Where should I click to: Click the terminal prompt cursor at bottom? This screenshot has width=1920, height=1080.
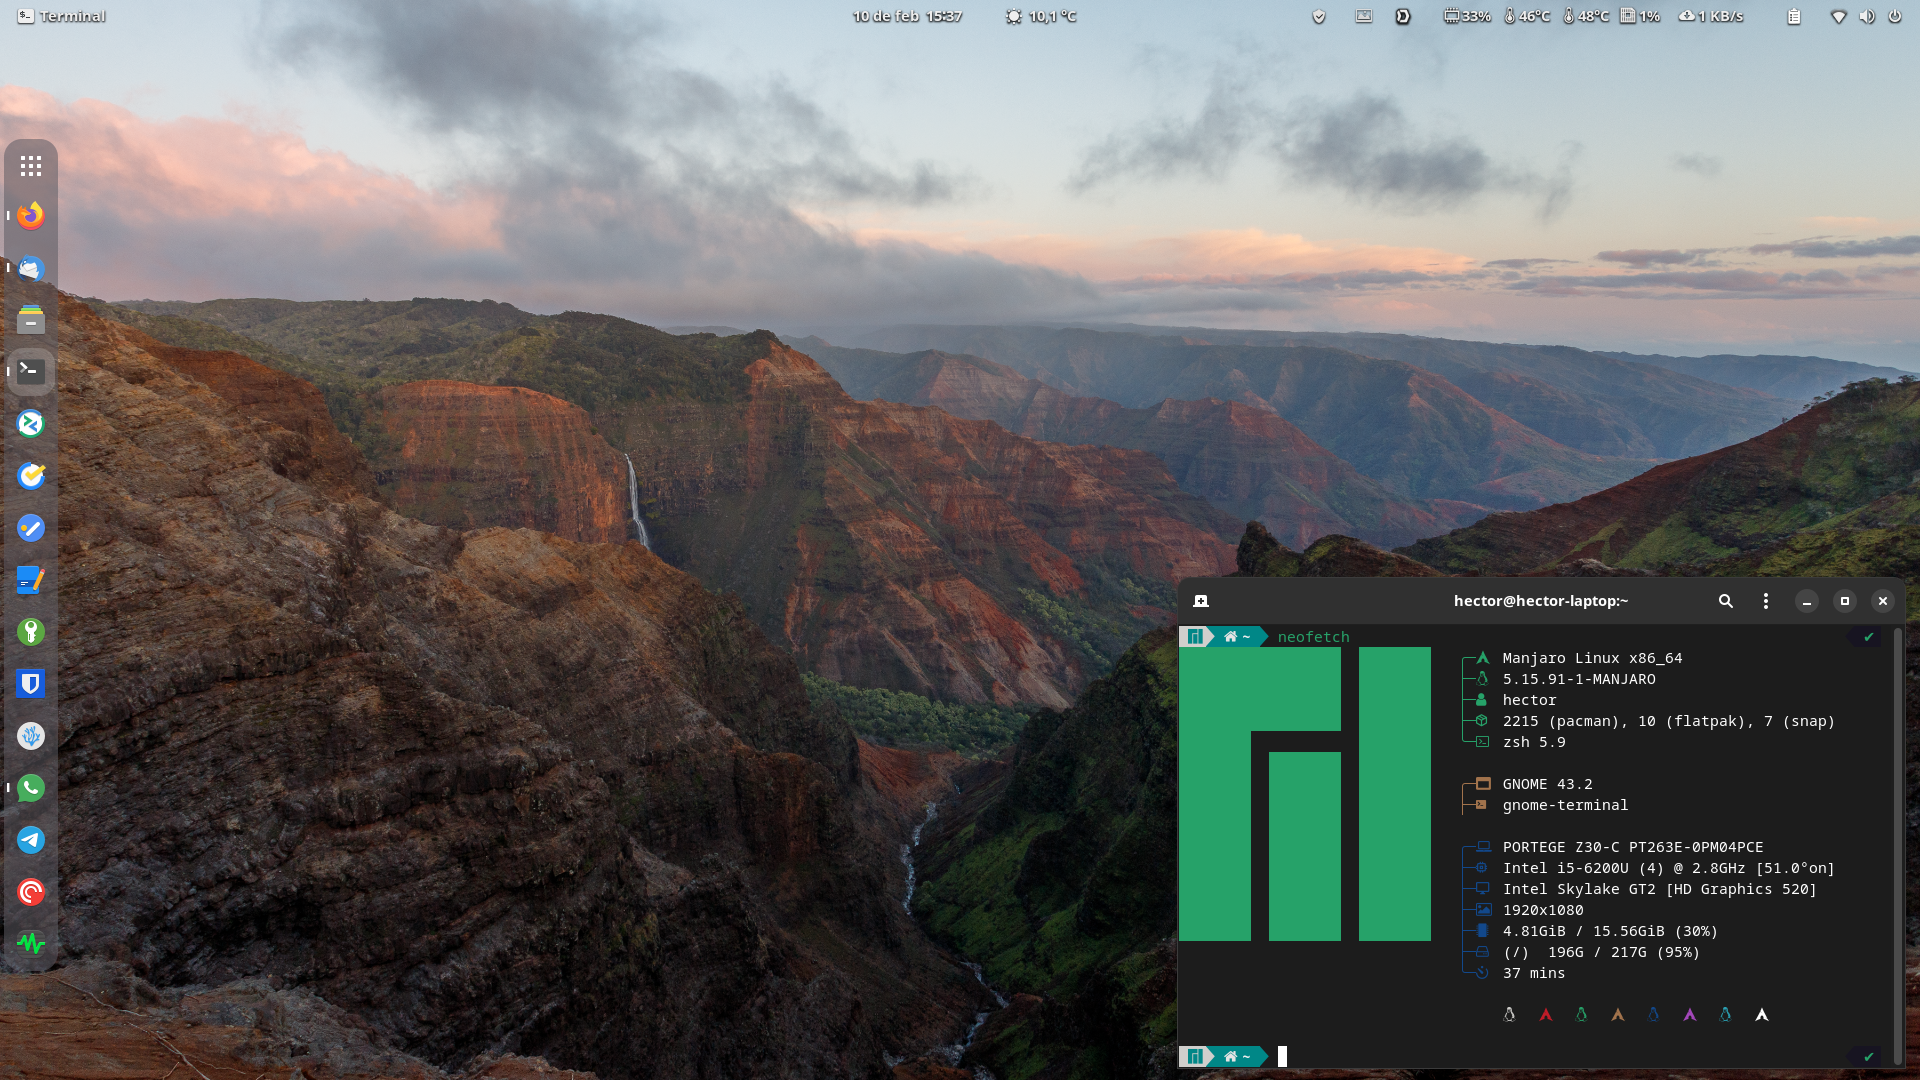[x=1282, y=1057]
